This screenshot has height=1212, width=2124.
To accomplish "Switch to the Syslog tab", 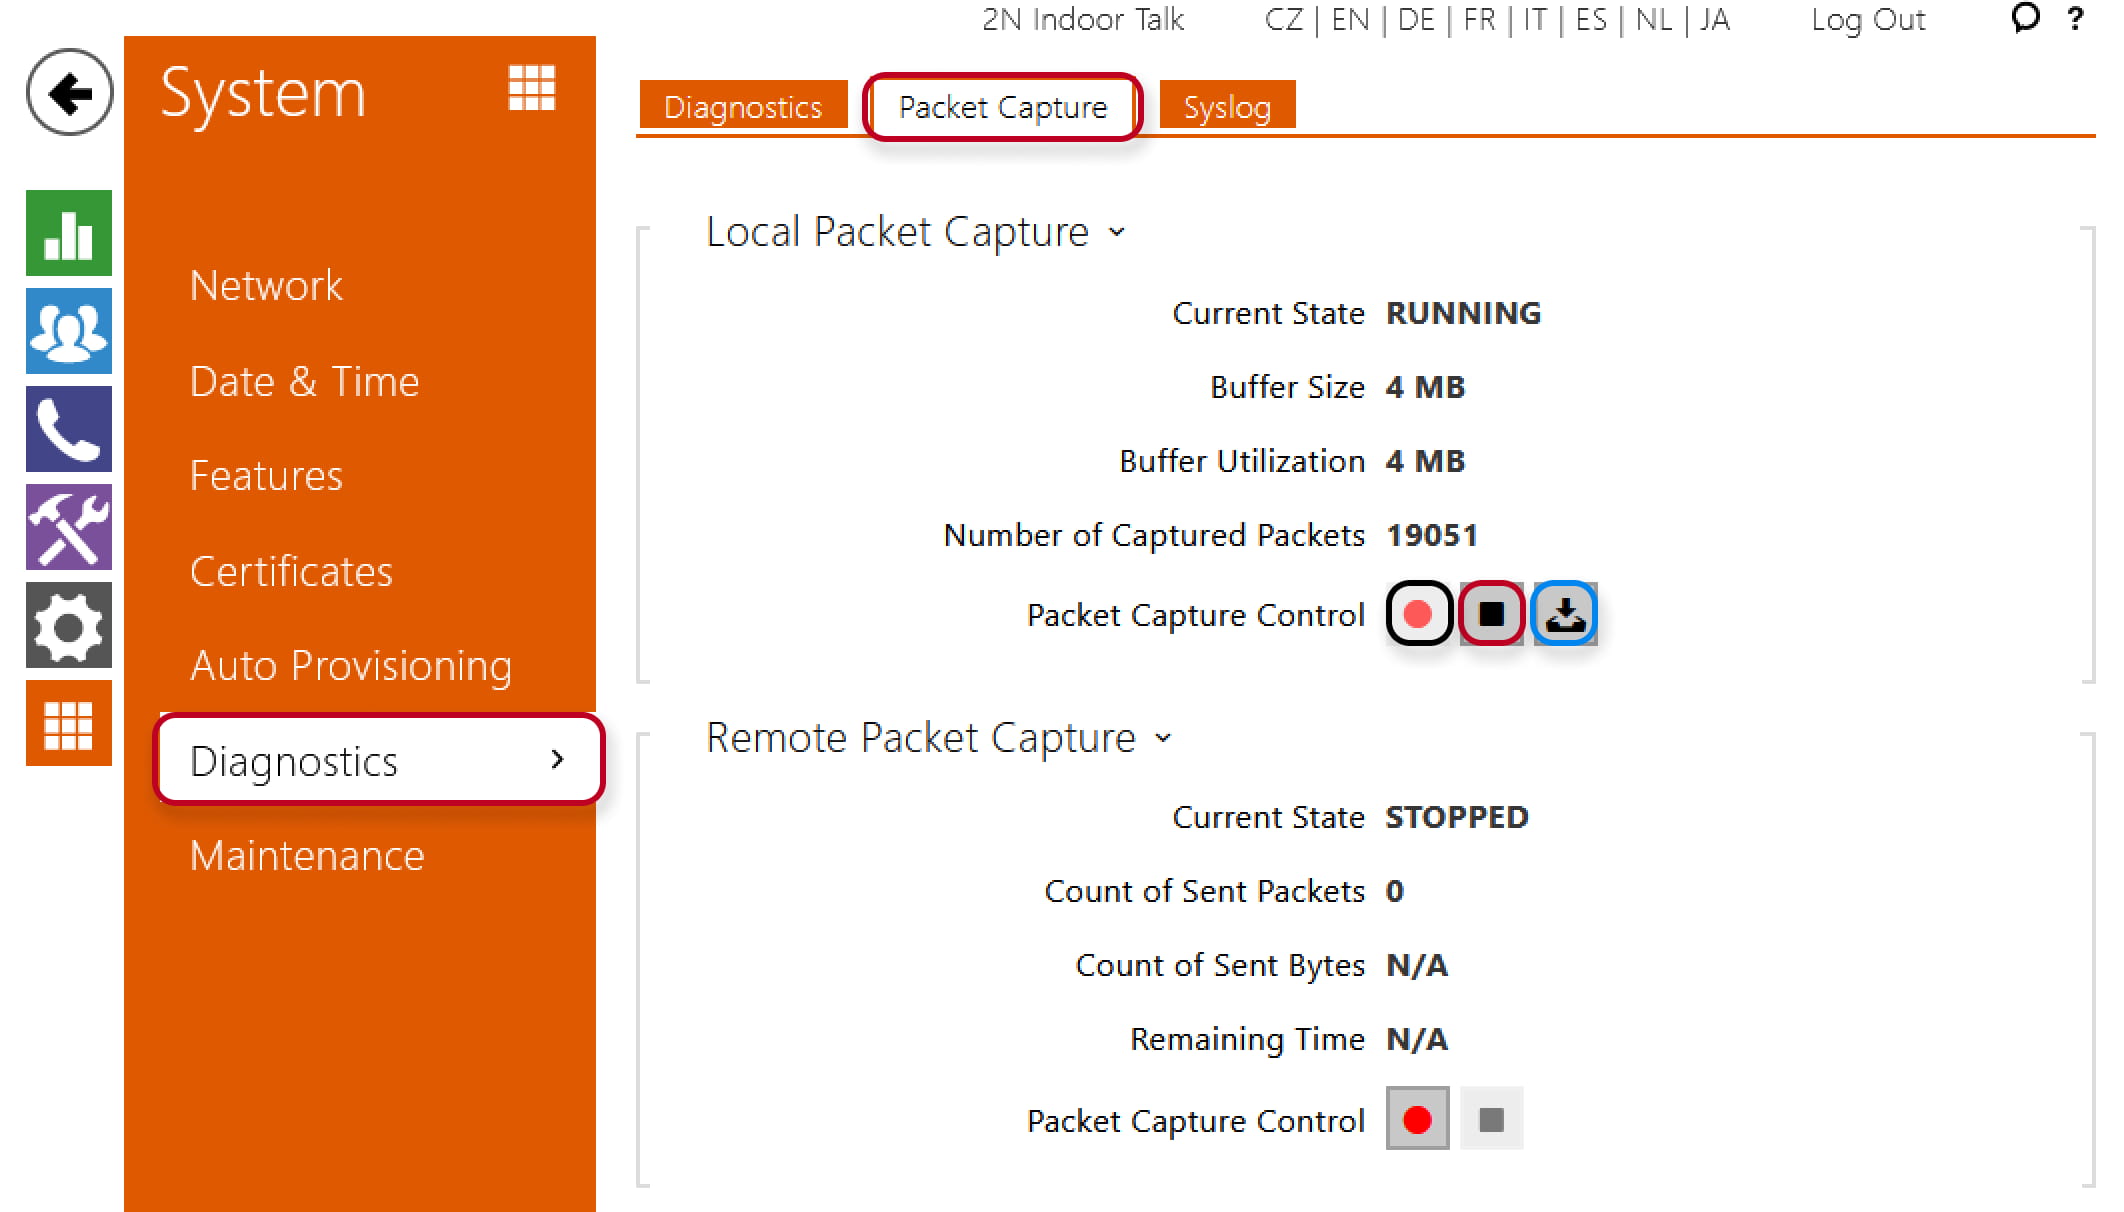I will point(1227,107).
